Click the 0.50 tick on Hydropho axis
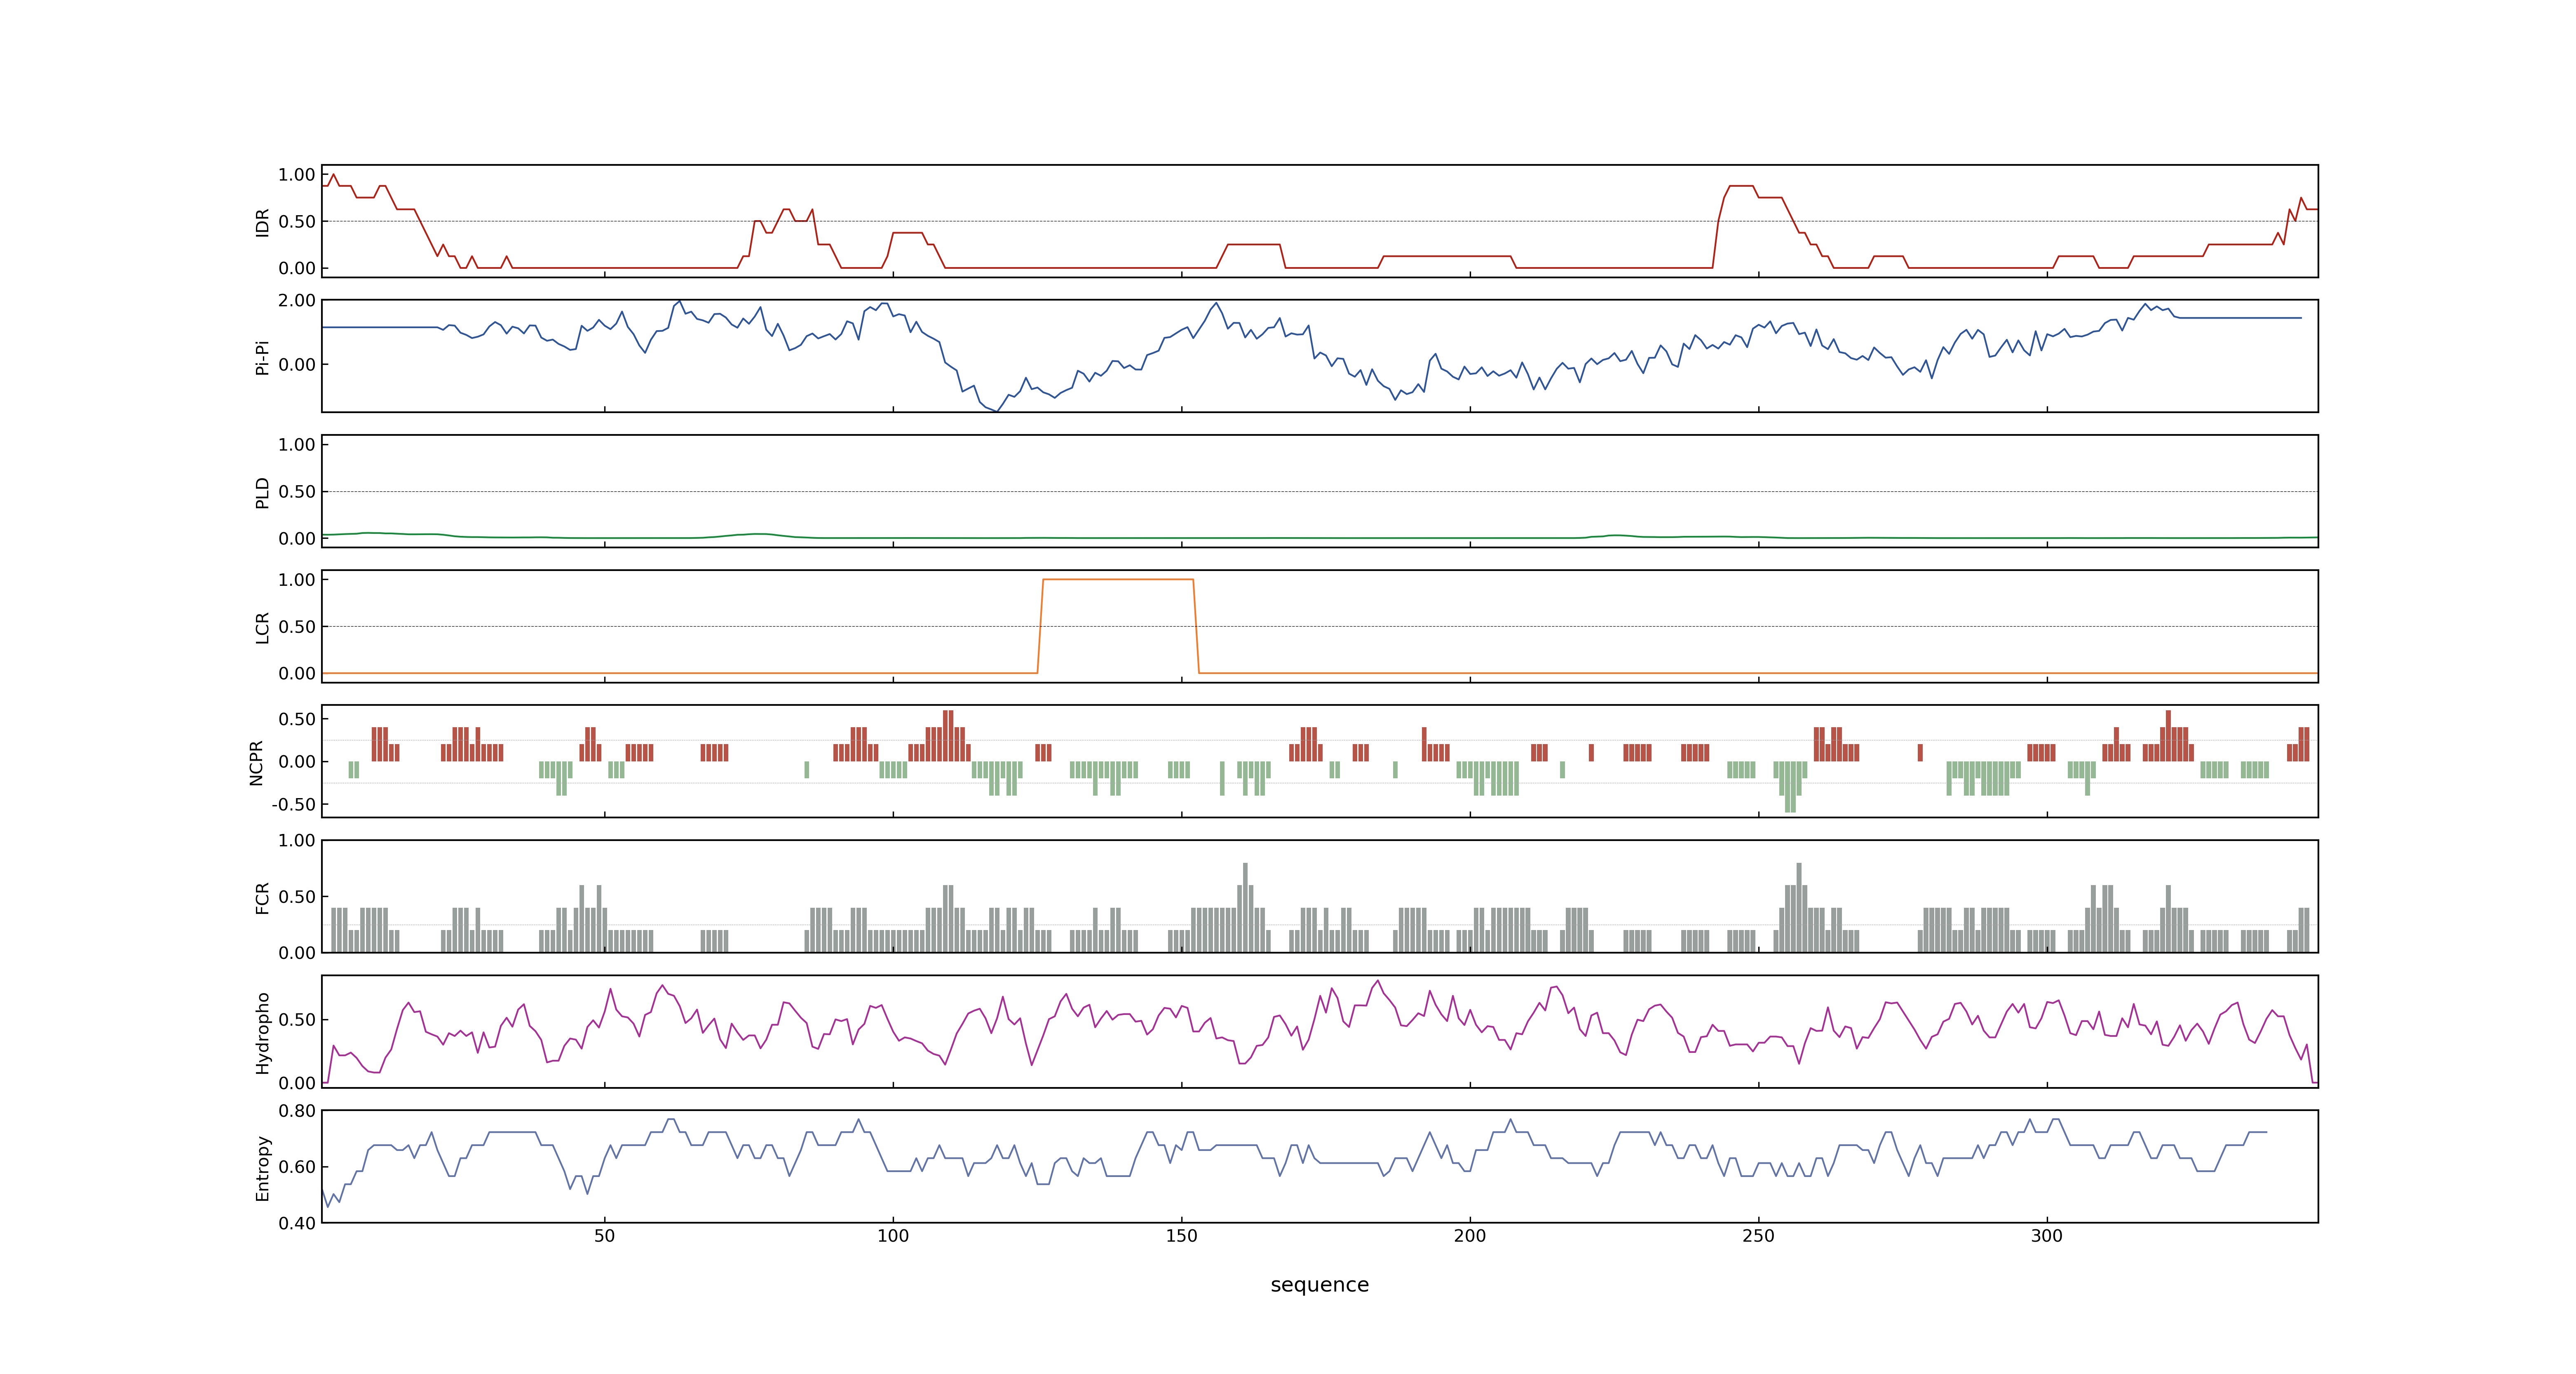 [x=297, y=1020]
